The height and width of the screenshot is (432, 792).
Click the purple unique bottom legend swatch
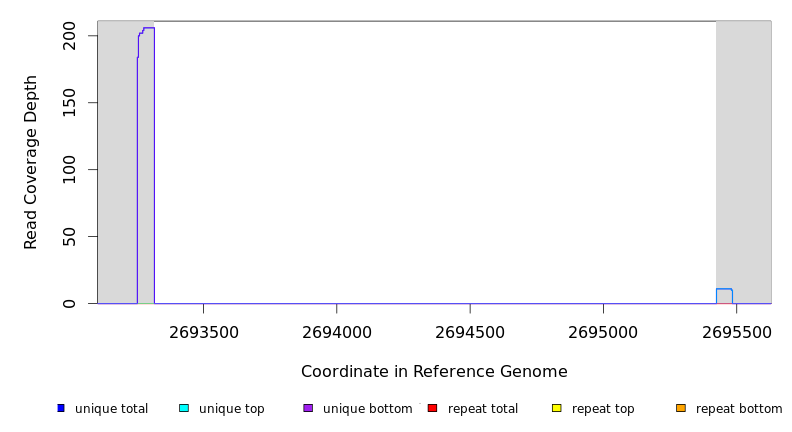pos(308,408)
